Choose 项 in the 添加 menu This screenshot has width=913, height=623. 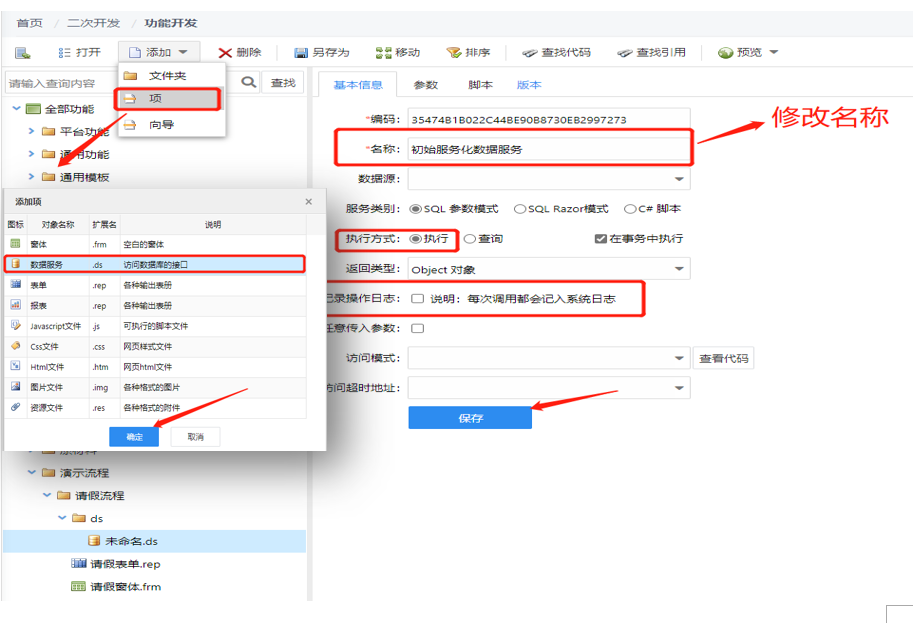[x=168, y=98]
